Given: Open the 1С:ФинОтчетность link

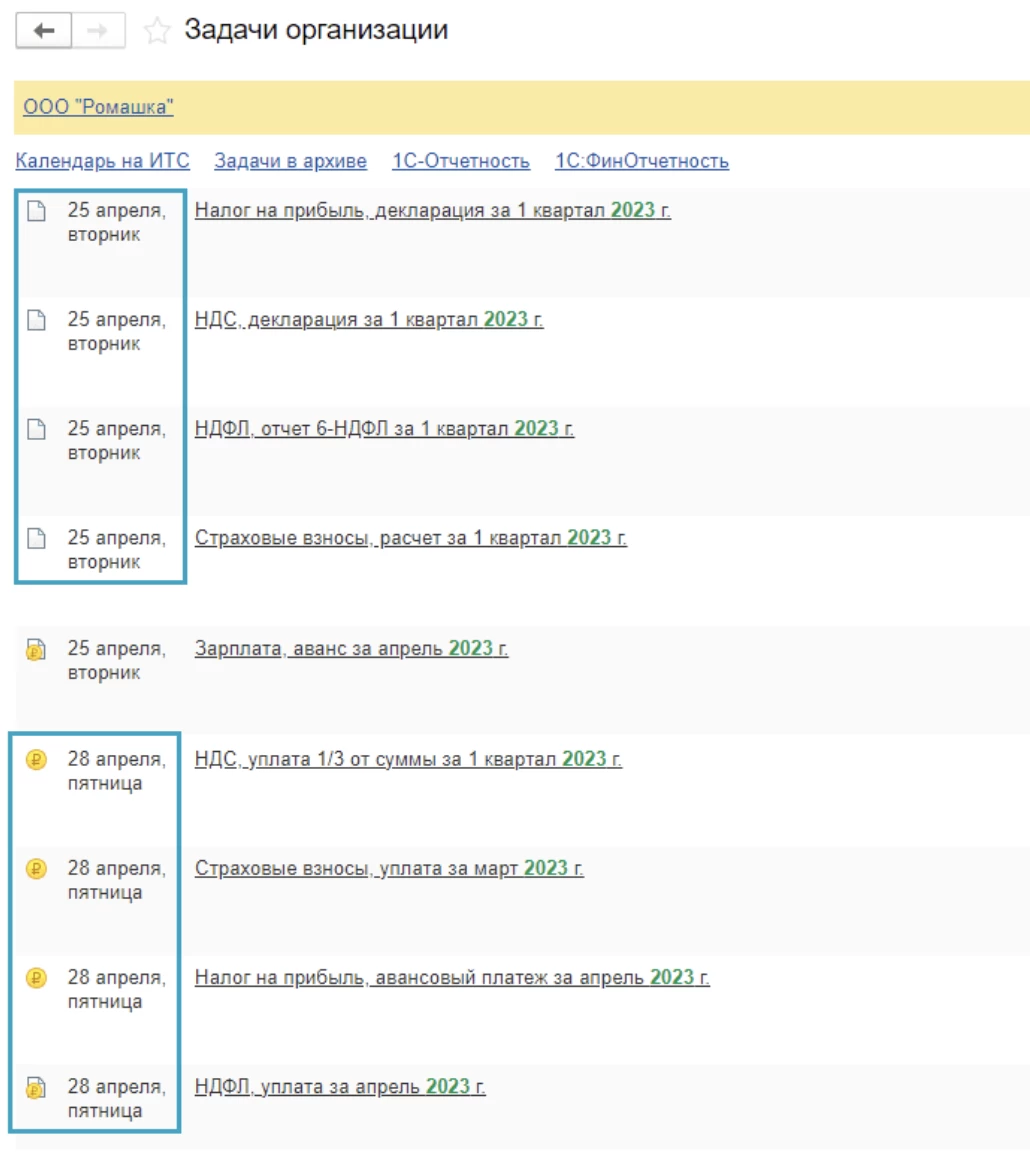Looking at the screenshot, I should pos(642,161).
